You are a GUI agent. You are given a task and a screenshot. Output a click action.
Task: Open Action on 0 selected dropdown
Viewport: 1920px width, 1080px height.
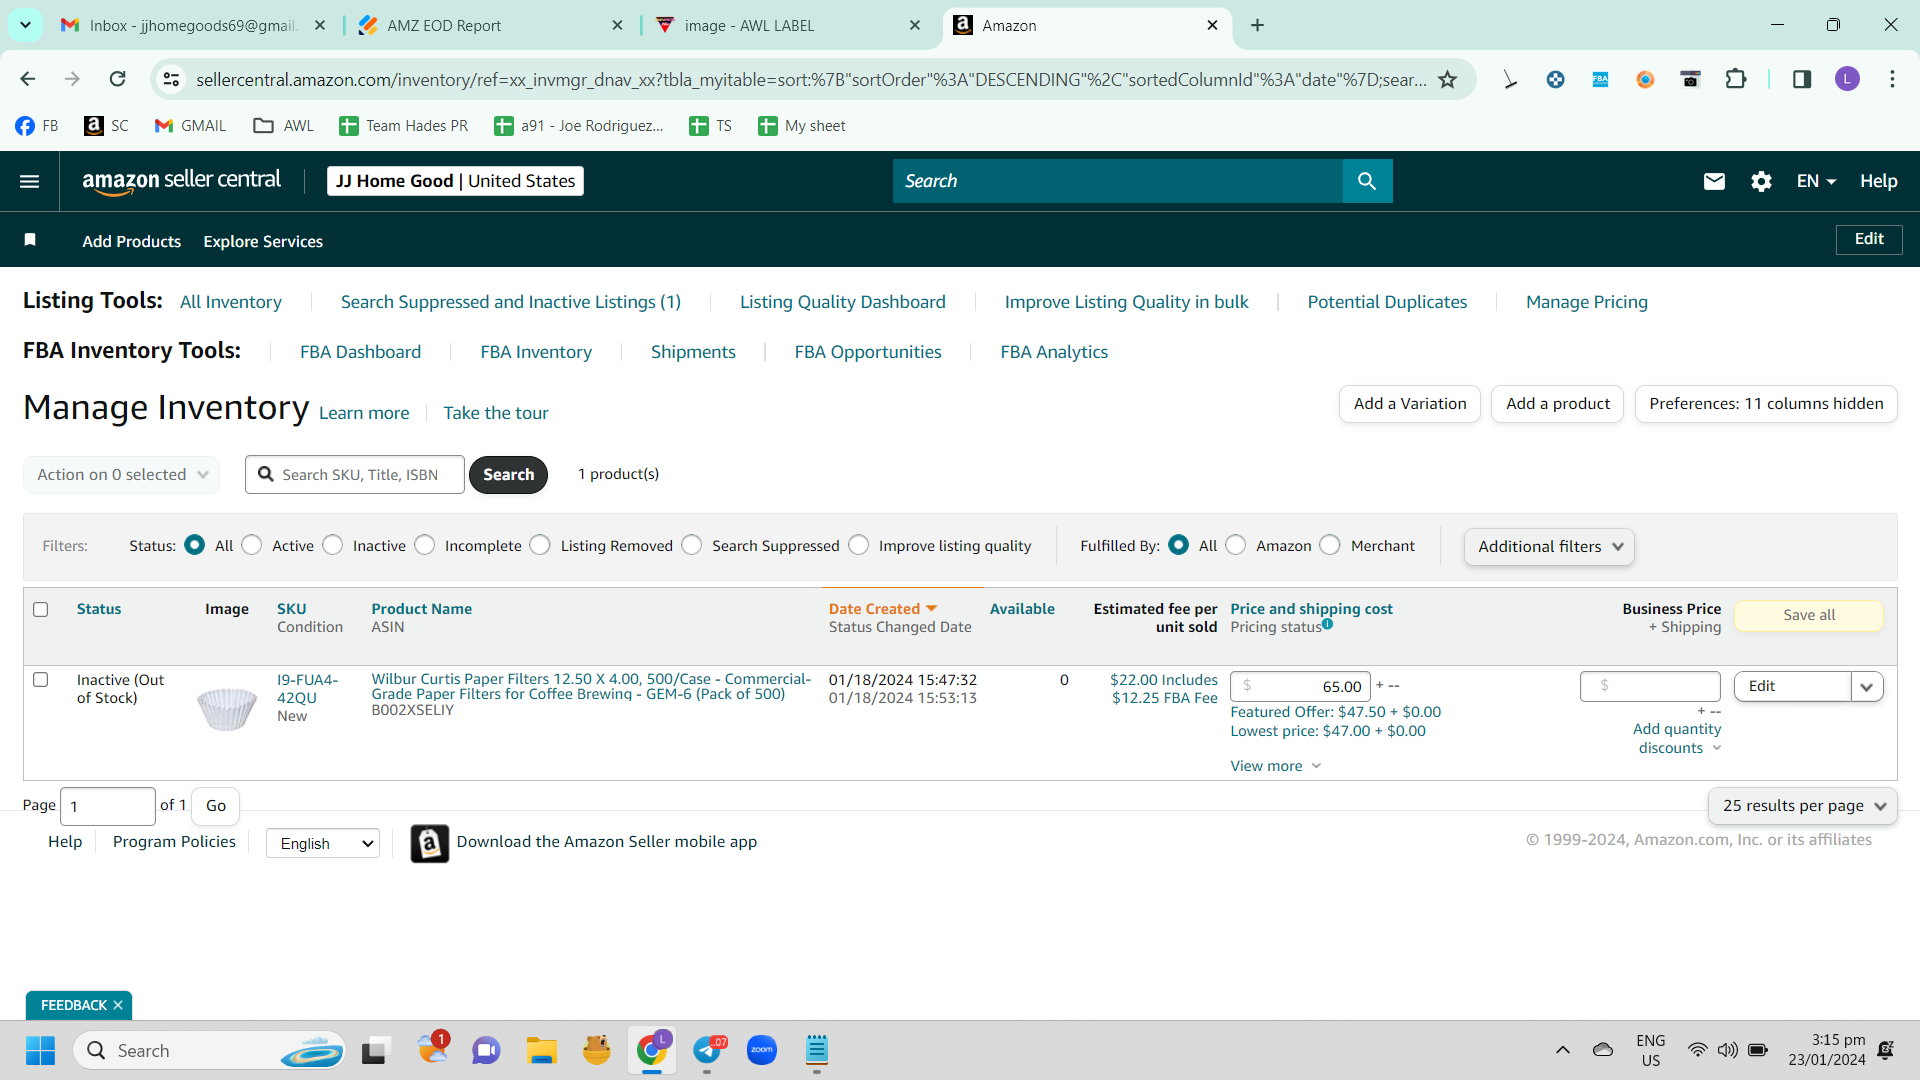coord(121,474)
